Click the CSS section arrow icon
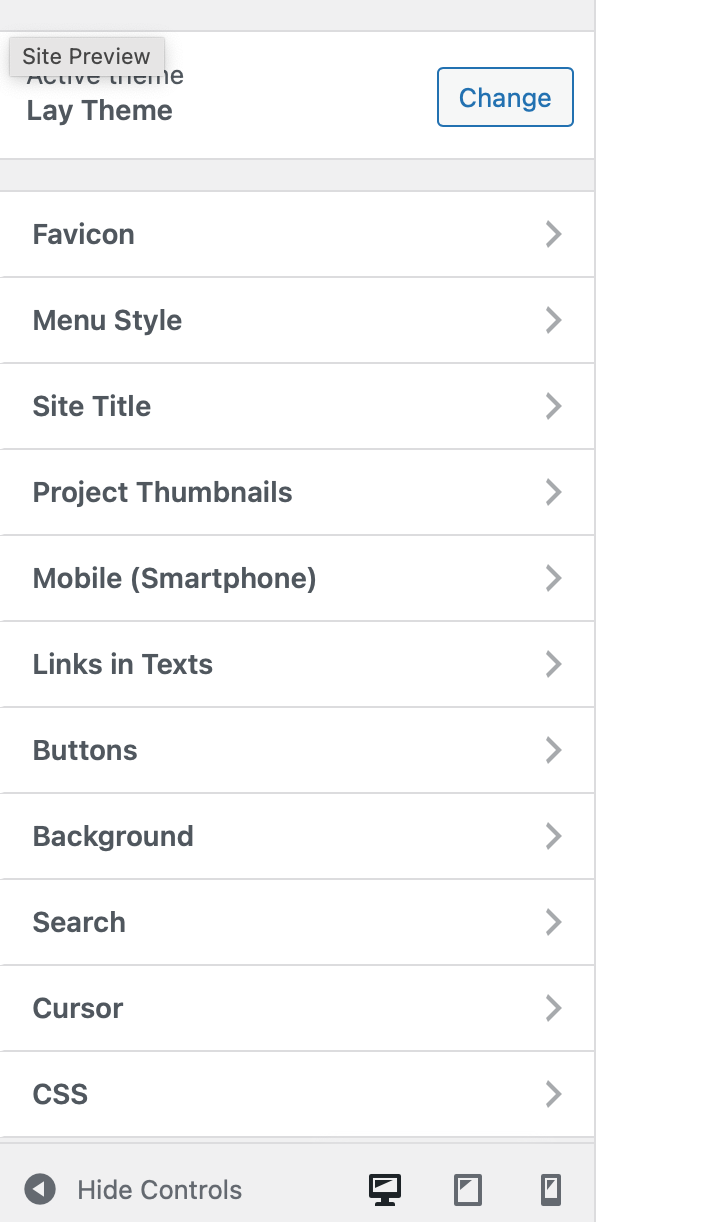This screenshot has width=722, height=1222. point(553,1094)
